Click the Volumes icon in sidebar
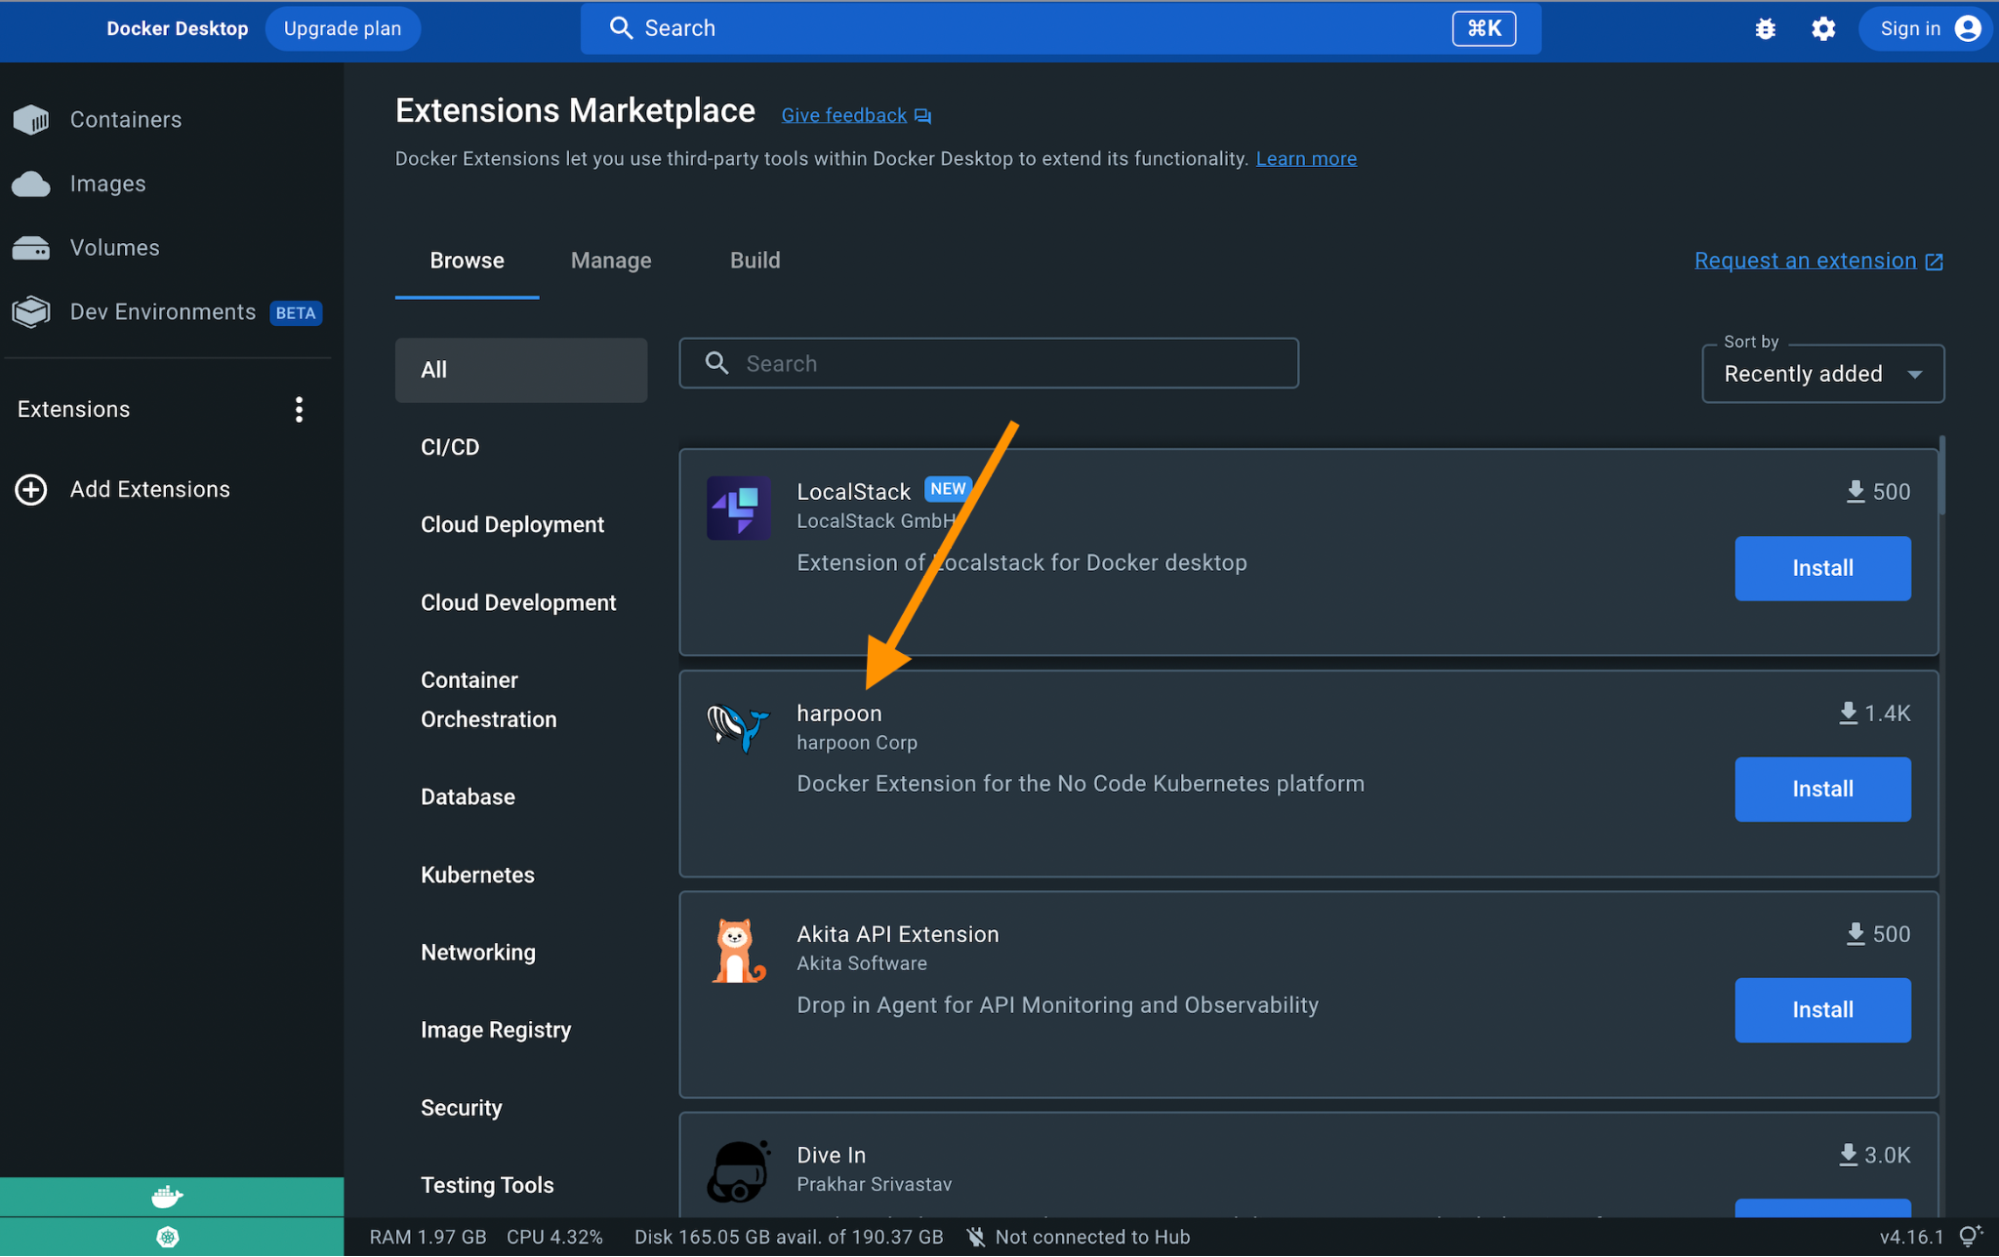Screen dimensions: 1999x1257 point(30,246)
